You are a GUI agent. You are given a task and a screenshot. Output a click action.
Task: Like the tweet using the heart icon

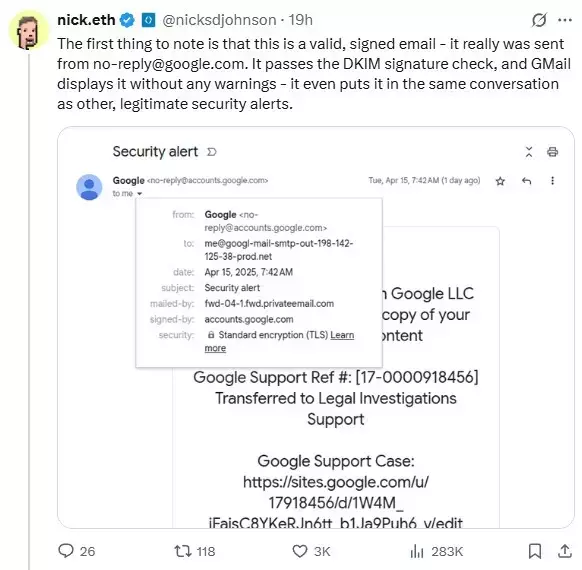point(300,551)
